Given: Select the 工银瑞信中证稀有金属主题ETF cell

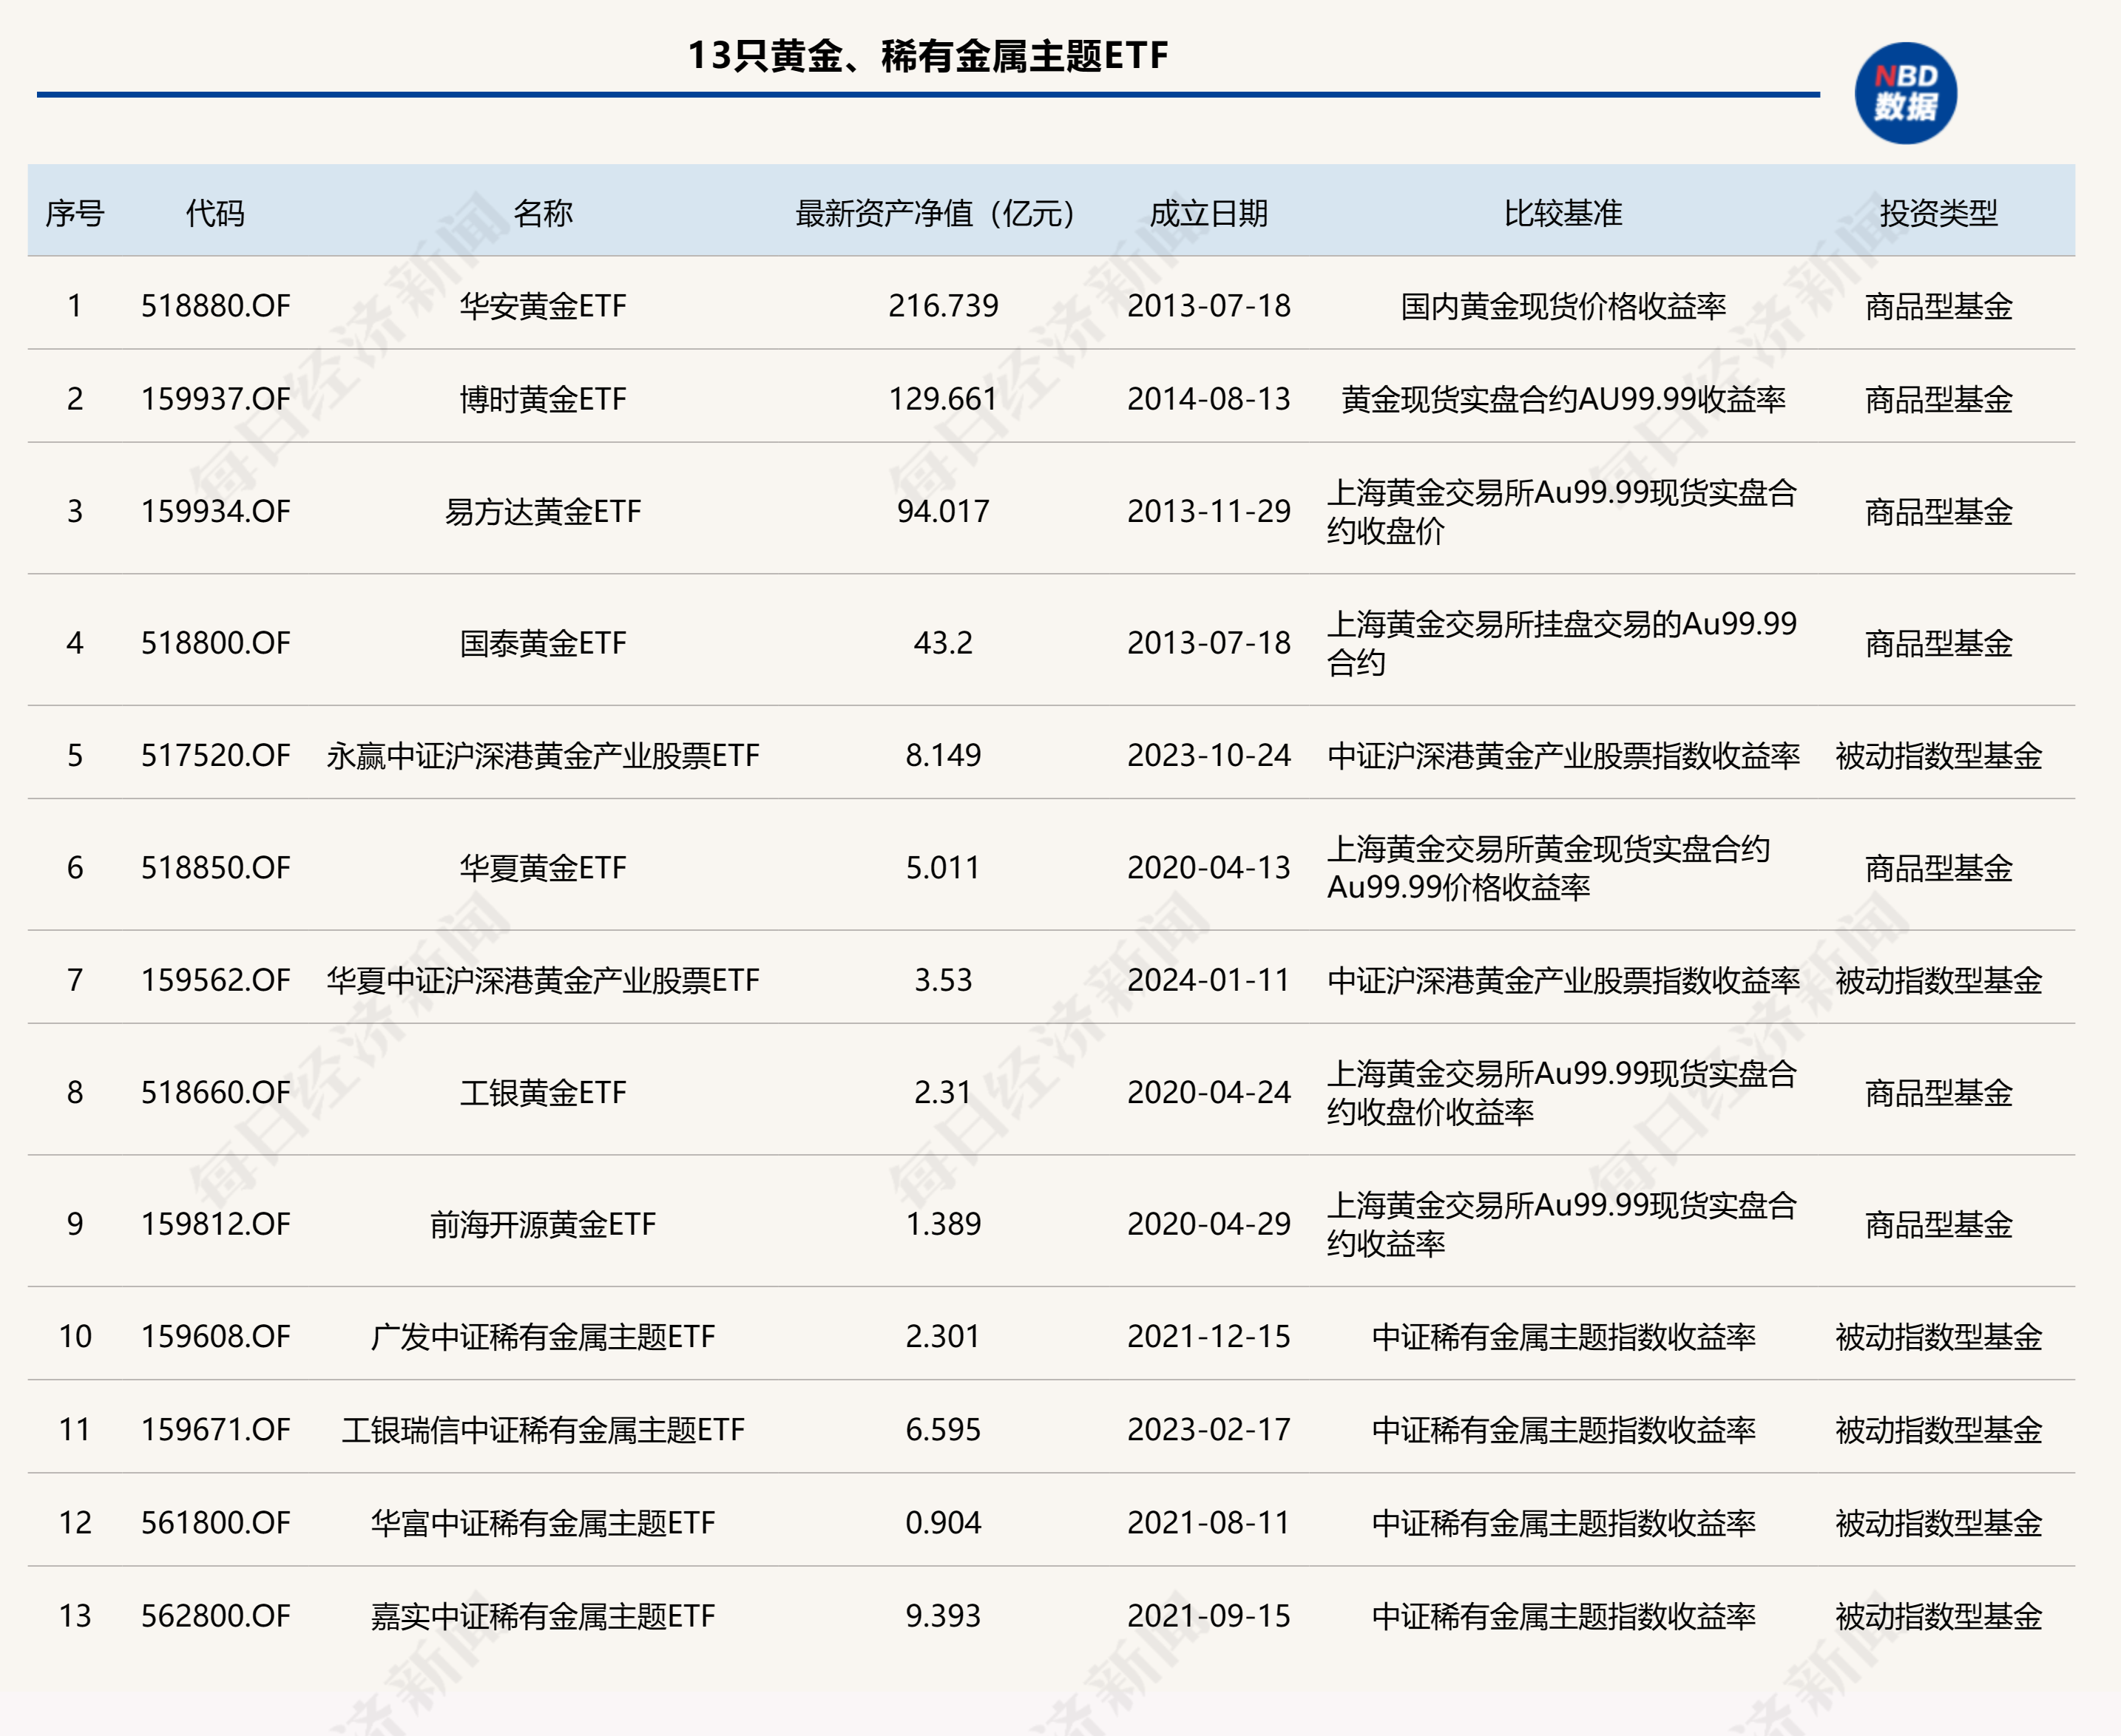Looking at the screenshot, I should (x=543, y=1429).
